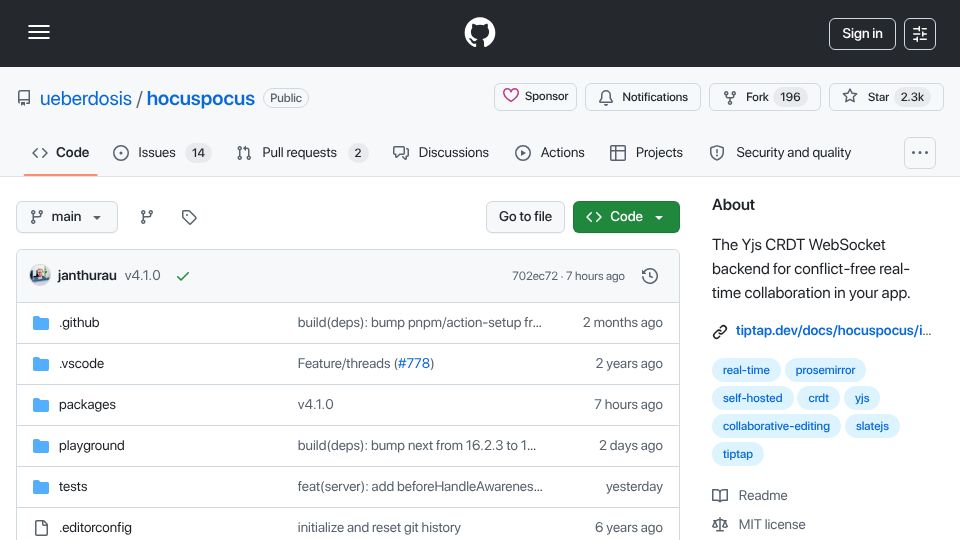View tags icon

(x=189, y=217)
